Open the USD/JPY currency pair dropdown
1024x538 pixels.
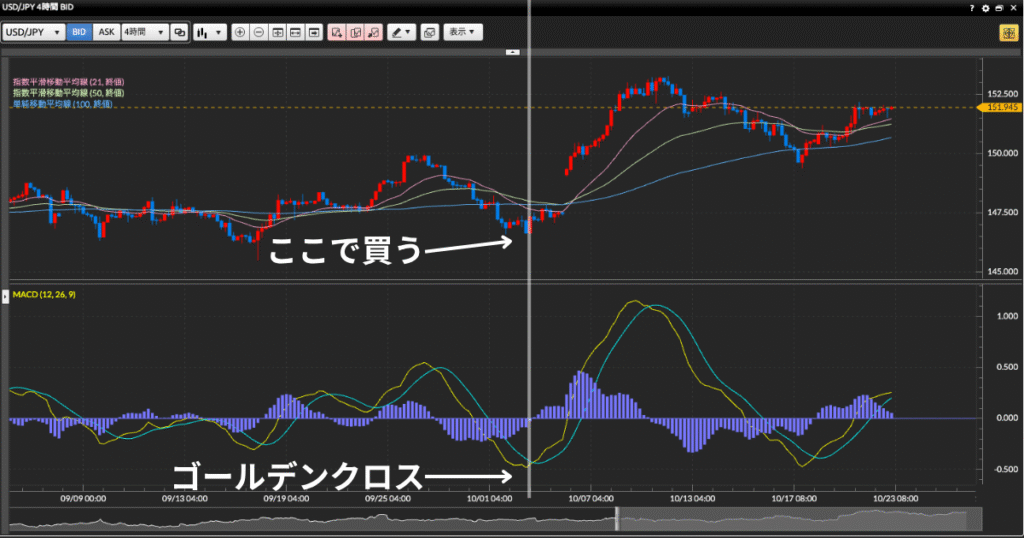pos(34,32)
